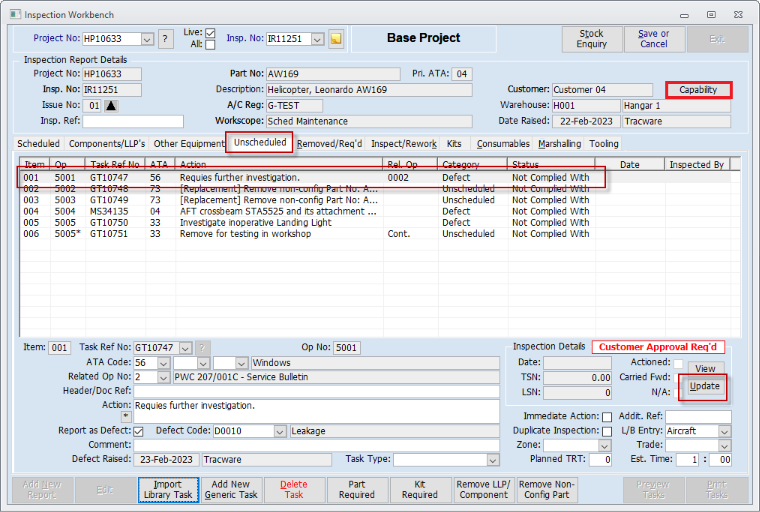Click the Kit Required button
This screenshot has height=512, width=760.
(x=420, y=490)
